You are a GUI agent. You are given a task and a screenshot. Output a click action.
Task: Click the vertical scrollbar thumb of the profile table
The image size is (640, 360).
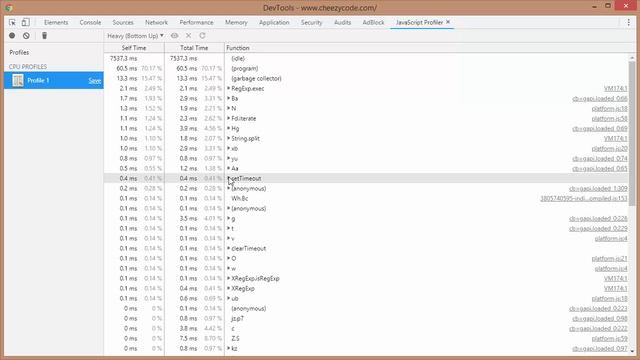tap(632, 134)
